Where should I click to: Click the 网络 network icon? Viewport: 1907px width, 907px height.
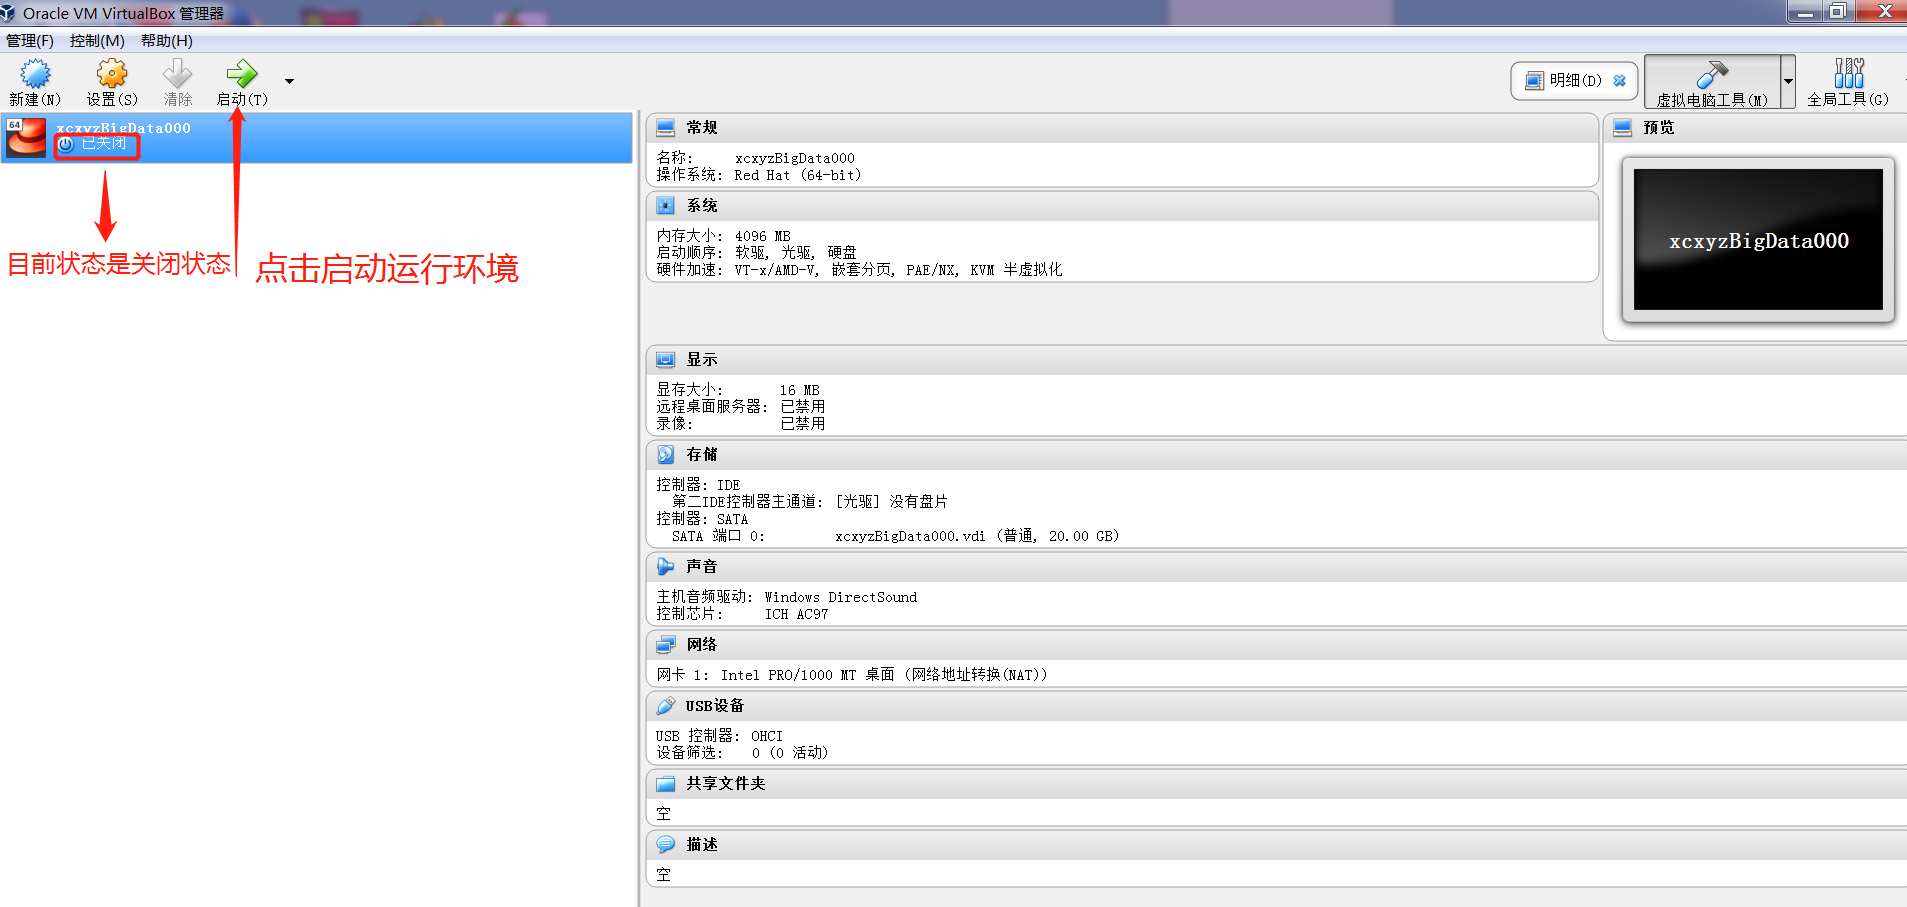pos(666,645)
